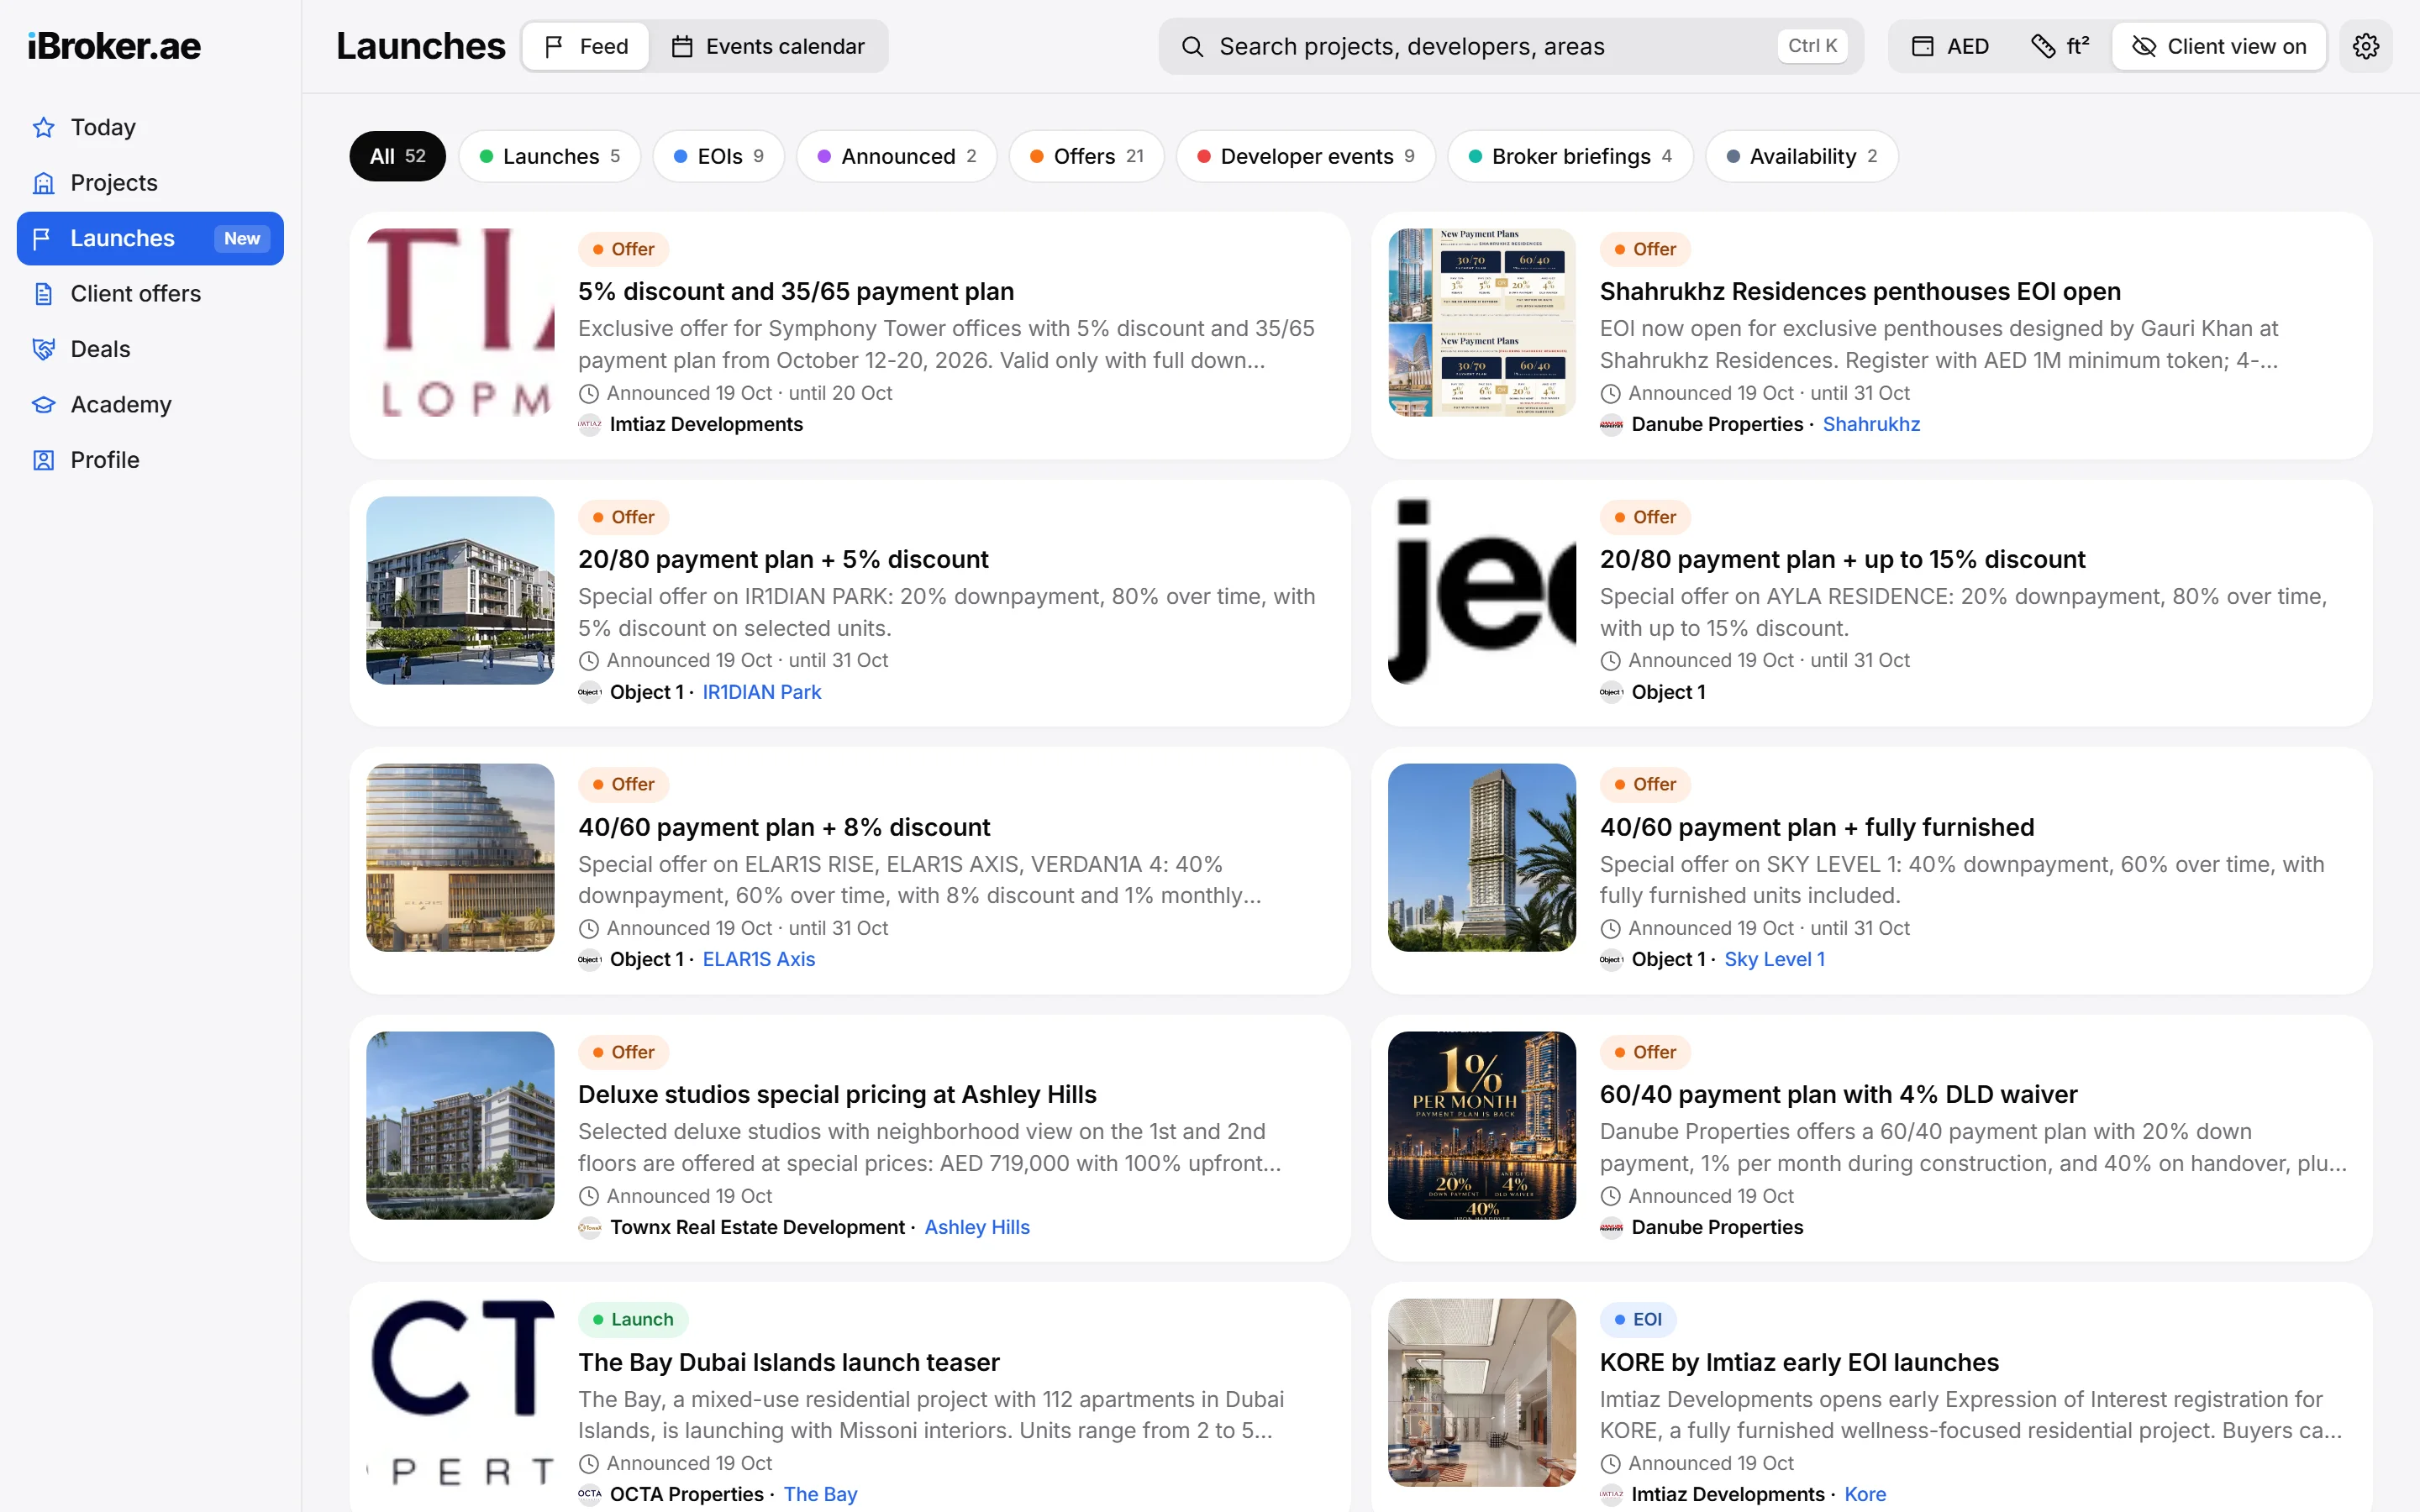The image size is (2420, 1512).
Task: Open the Sky Level 1 tower thumbnail
Action: (1482, 858)
